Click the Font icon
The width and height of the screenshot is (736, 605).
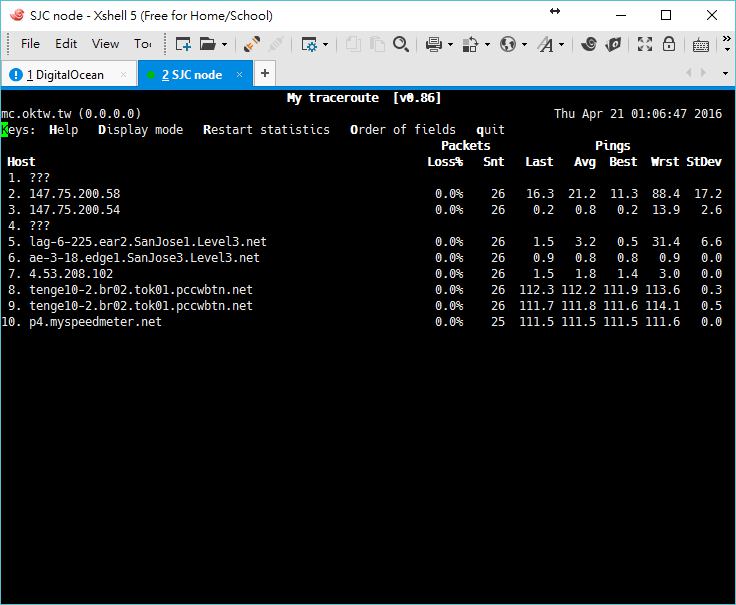click(x=545, y=45)
